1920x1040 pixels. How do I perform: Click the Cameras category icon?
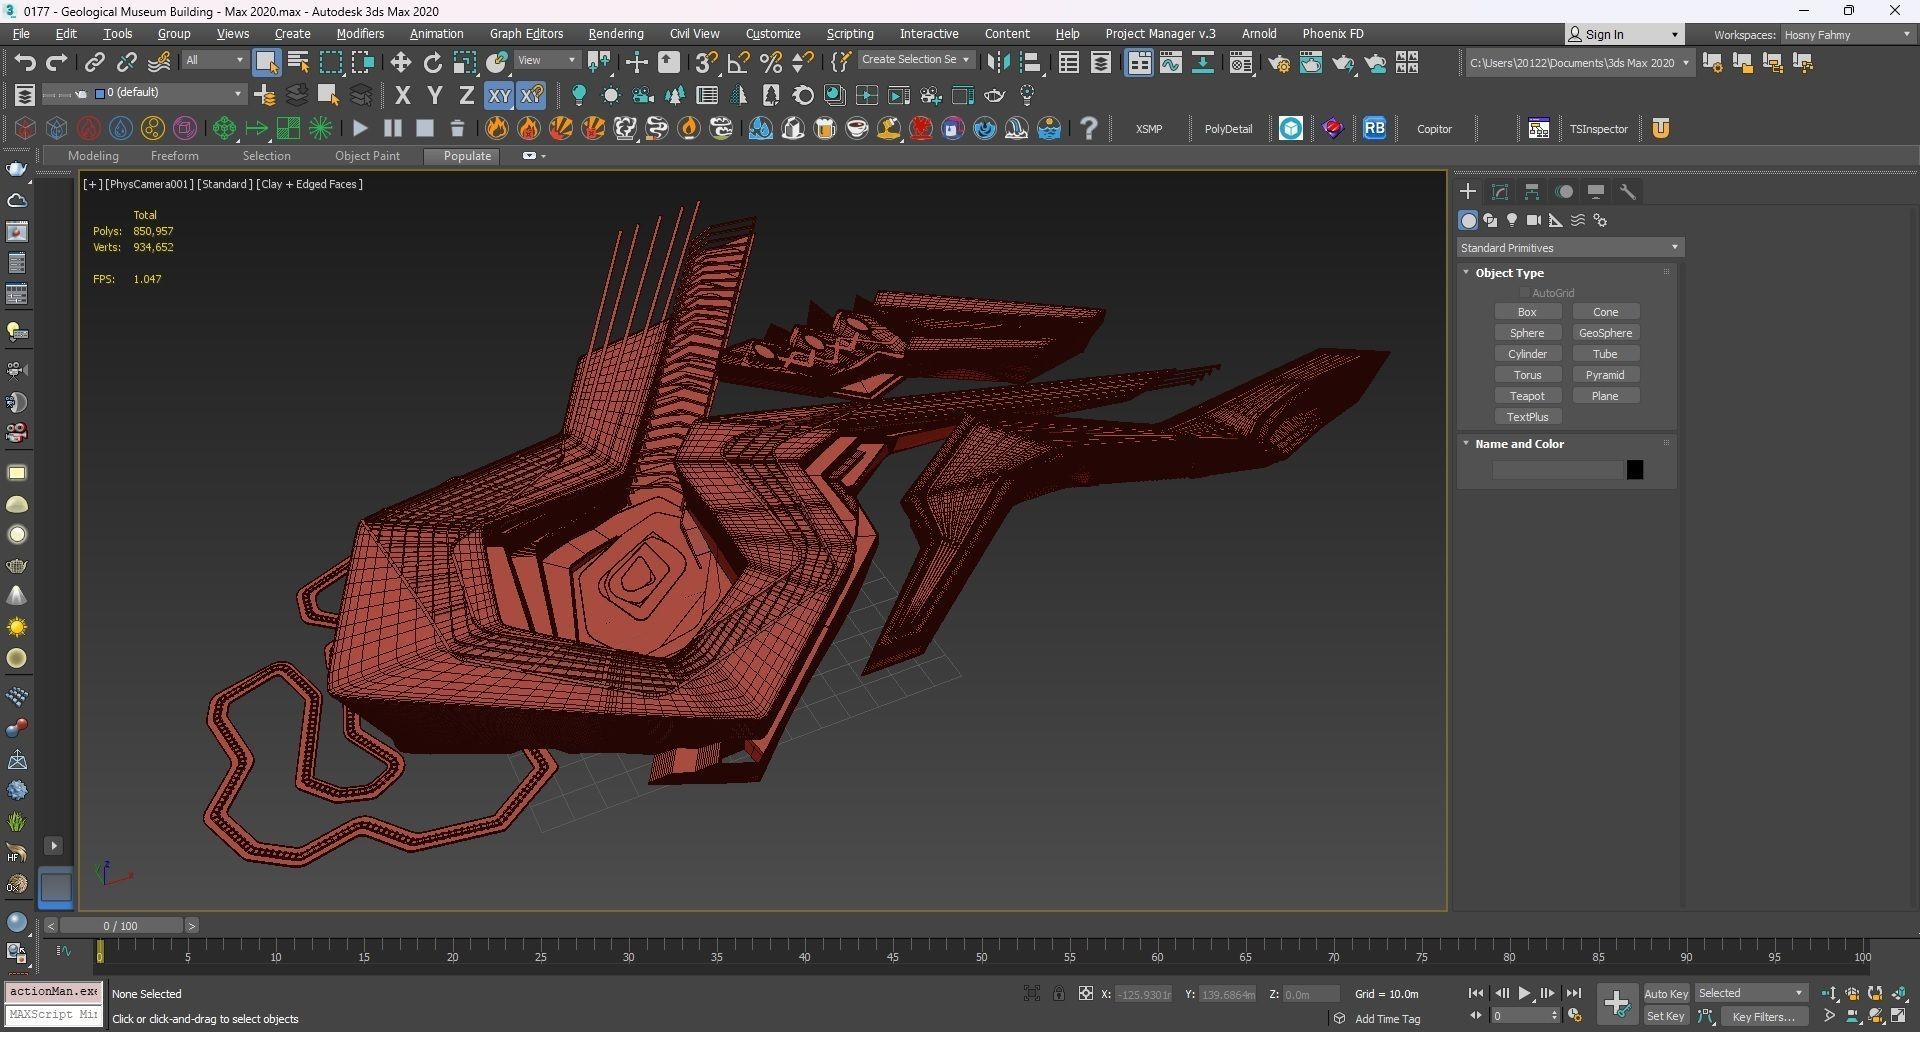1534,220
